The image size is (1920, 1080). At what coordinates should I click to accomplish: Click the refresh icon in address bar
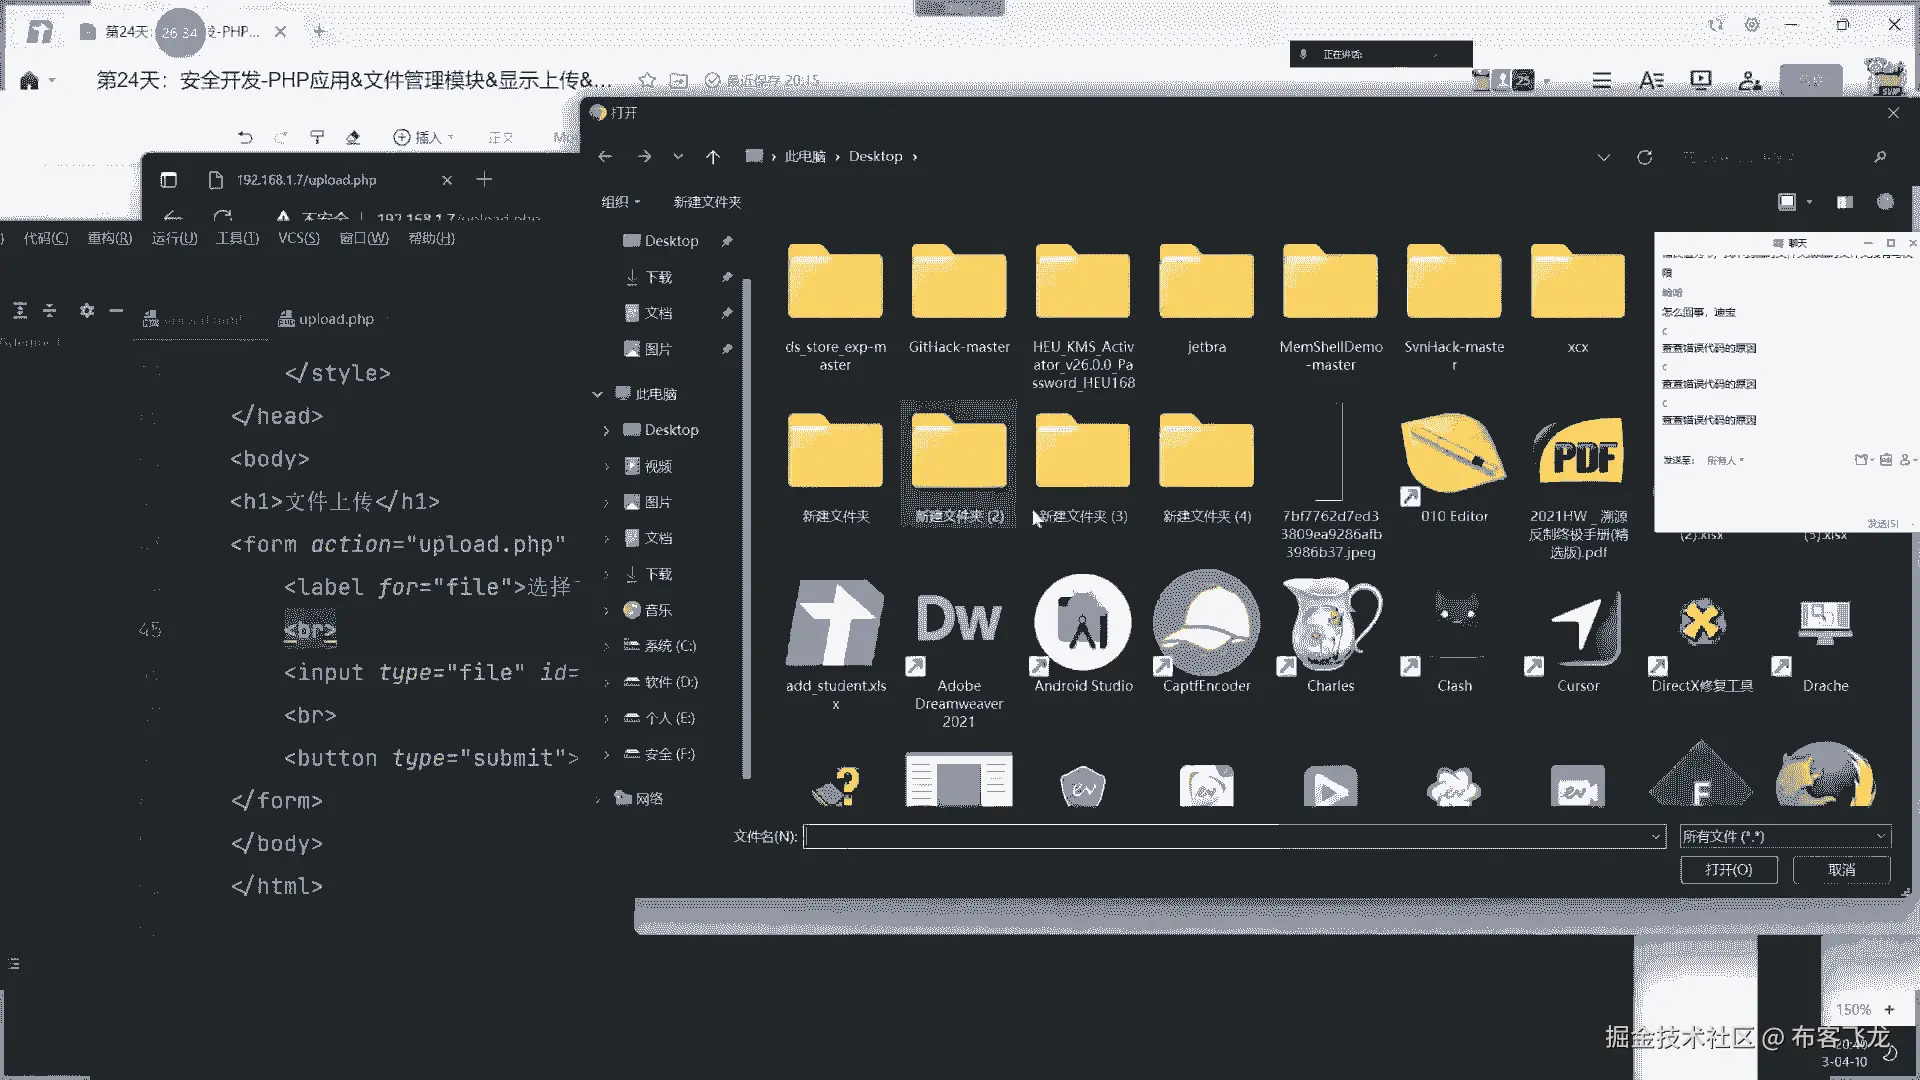(1644, 157)
